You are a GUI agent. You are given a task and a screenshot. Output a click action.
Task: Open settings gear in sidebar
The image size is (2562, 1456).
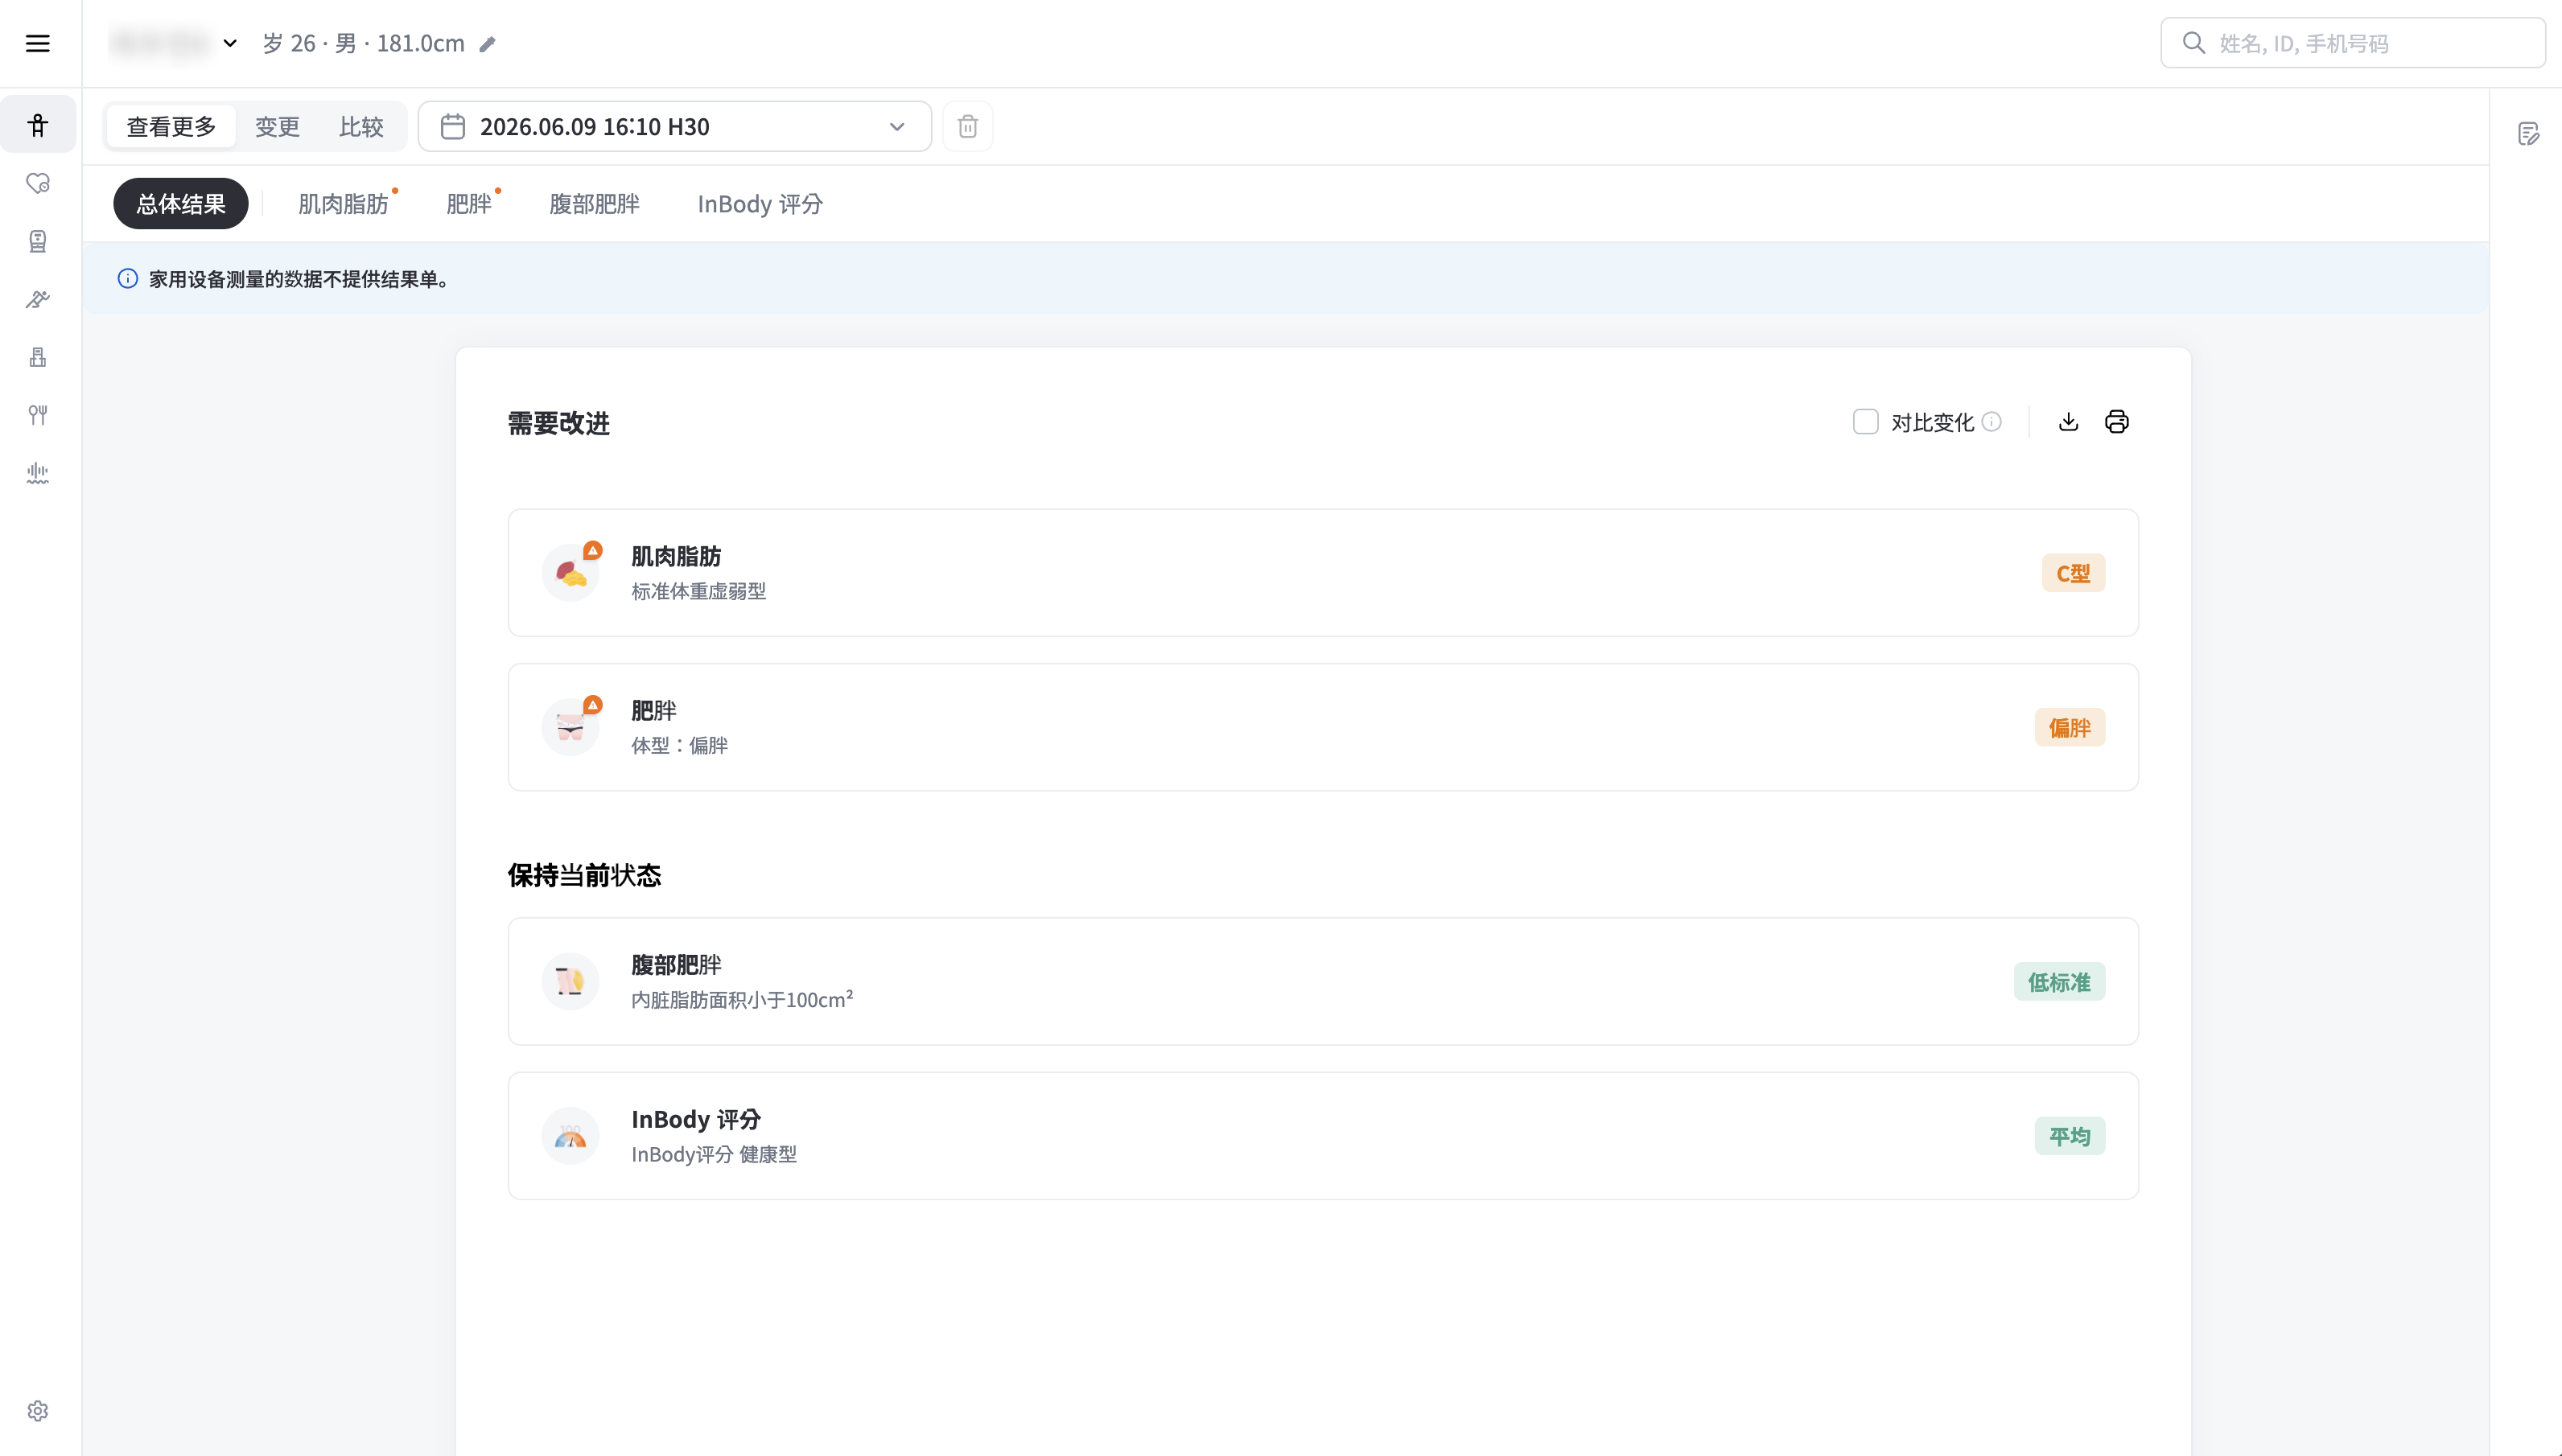(38, 1411)
